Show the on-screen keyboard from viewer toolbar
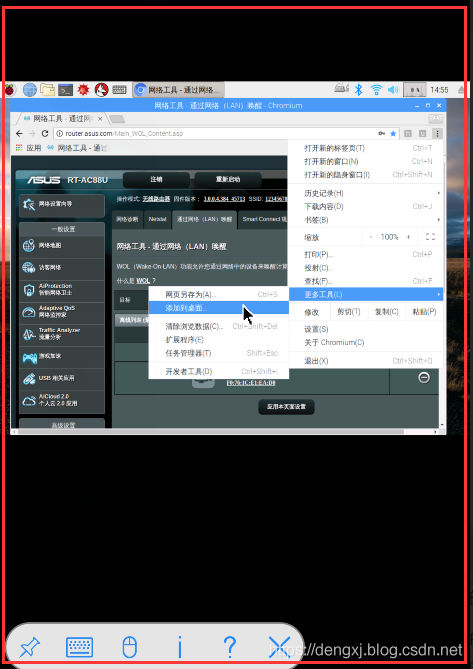This screenshot has height=669, width=473. pos(80,647)
